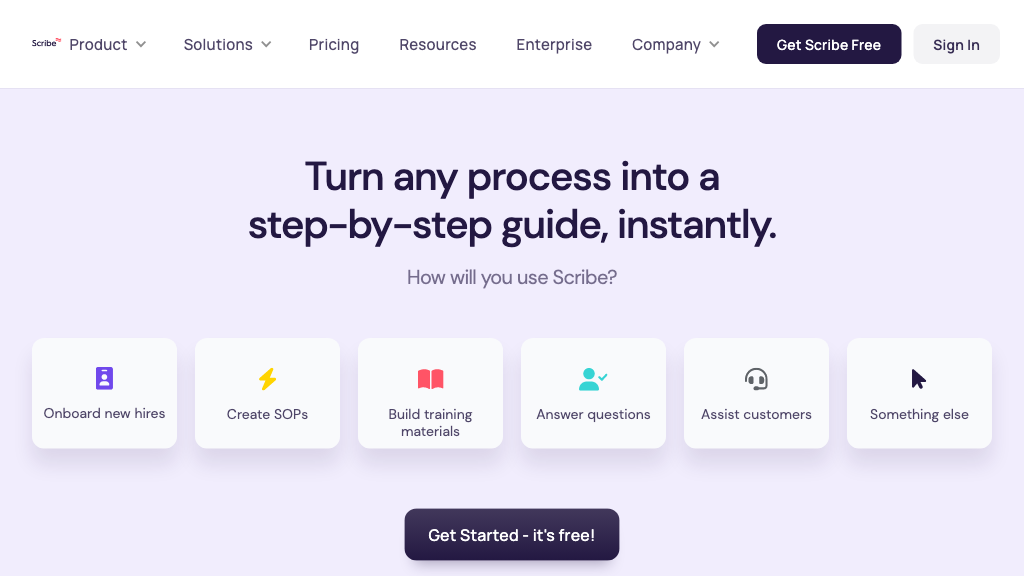Click the Scribe logo in the navbar
Screen dimensions: 1024x576
point(46,43)
